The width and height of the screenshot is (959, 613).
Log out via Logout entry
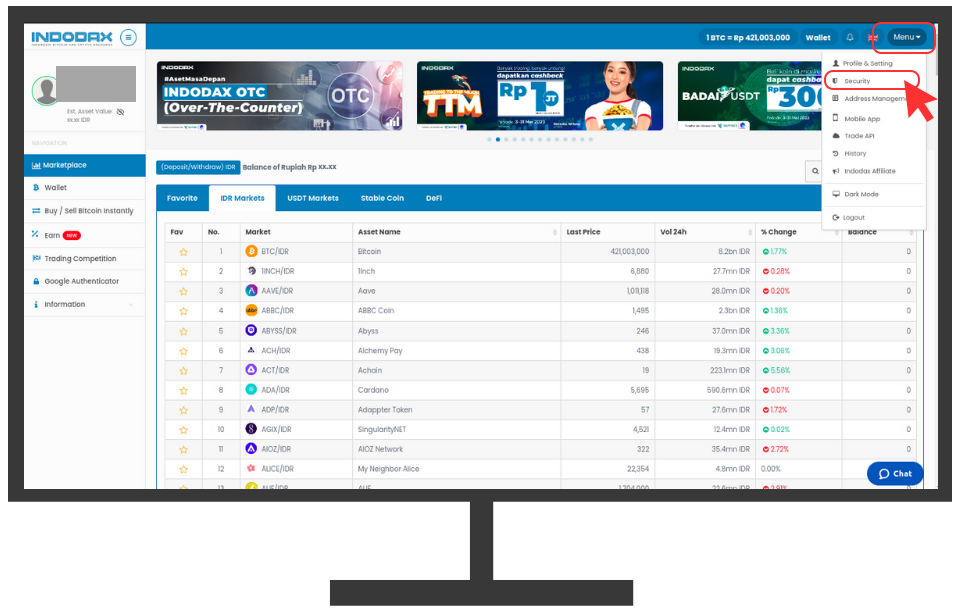[848, 217]
